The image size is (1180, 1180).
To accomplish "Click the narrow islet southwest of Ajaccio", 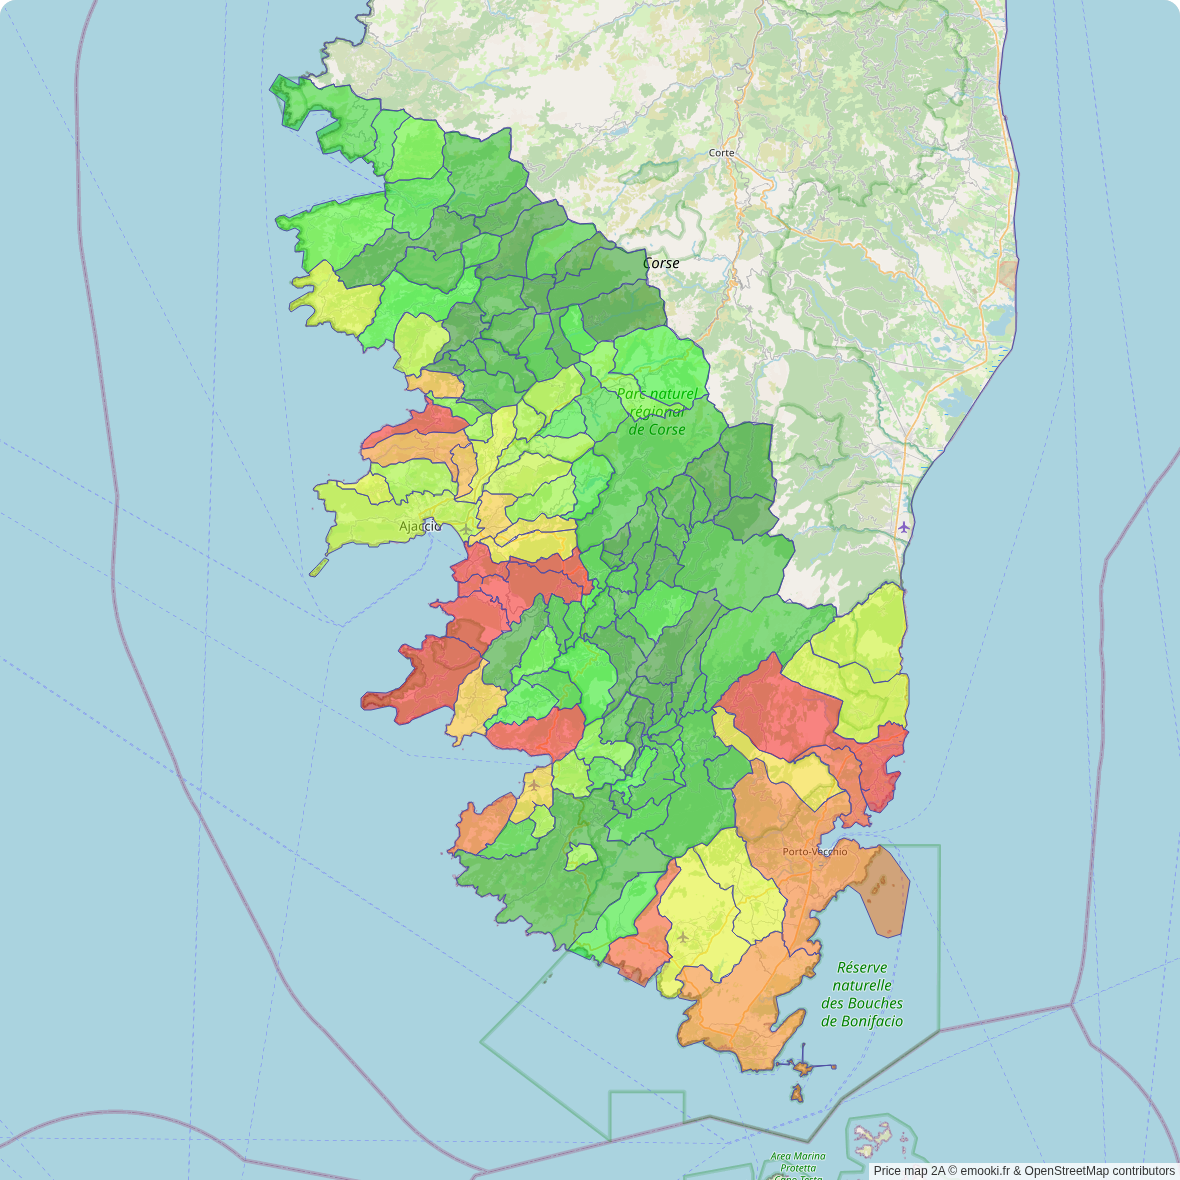I will pyautogui.click(x=319, y=568).
